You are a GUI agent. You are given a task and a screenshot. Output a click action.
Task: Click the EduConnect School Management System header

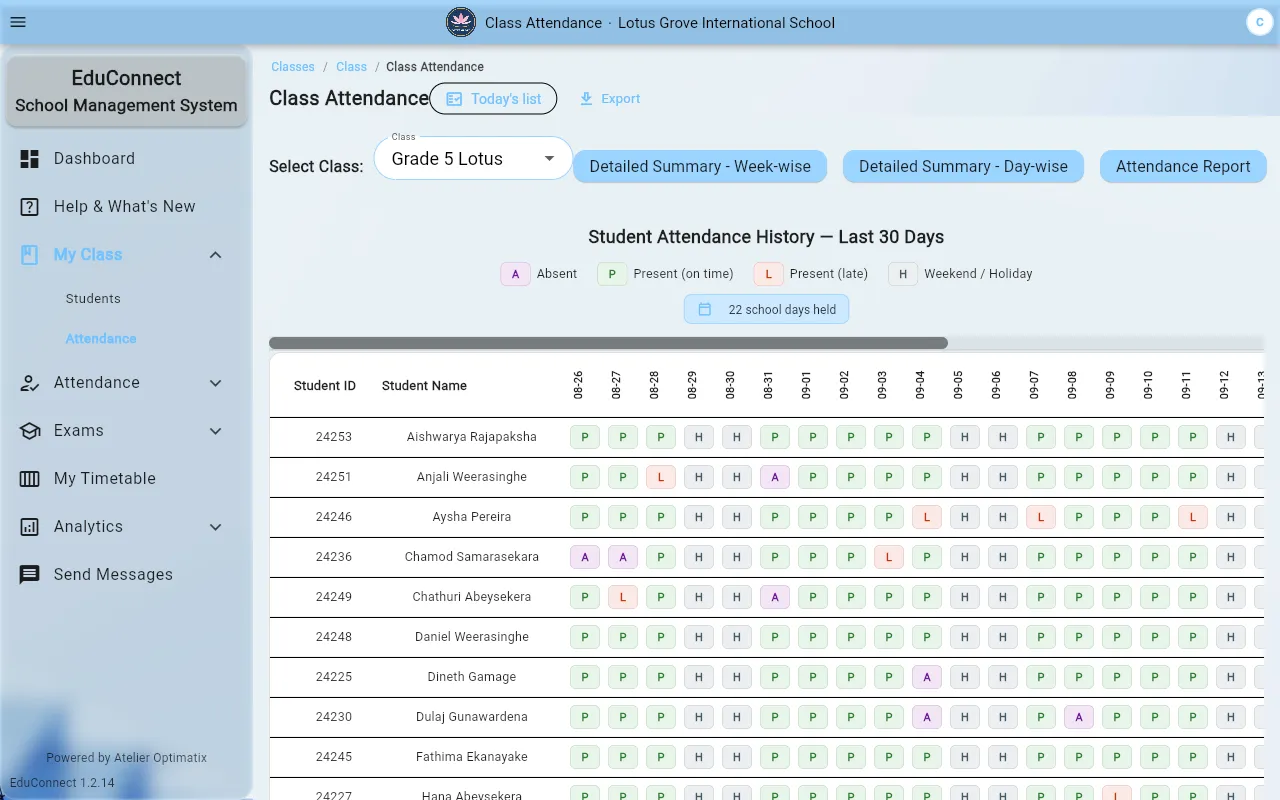click(x=127, y=91)
